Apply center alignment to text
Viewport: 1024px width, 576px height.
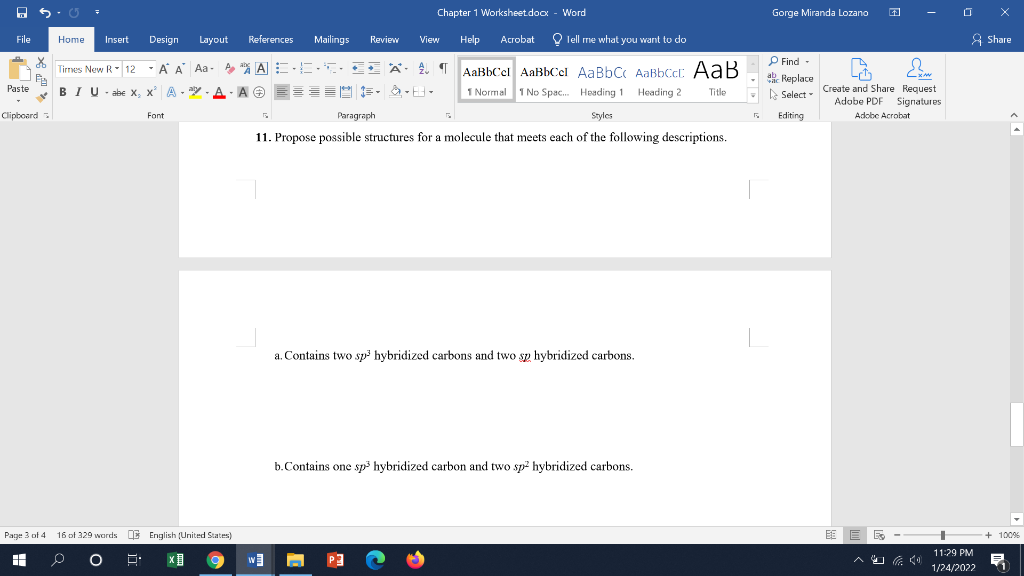pos(300,92)
